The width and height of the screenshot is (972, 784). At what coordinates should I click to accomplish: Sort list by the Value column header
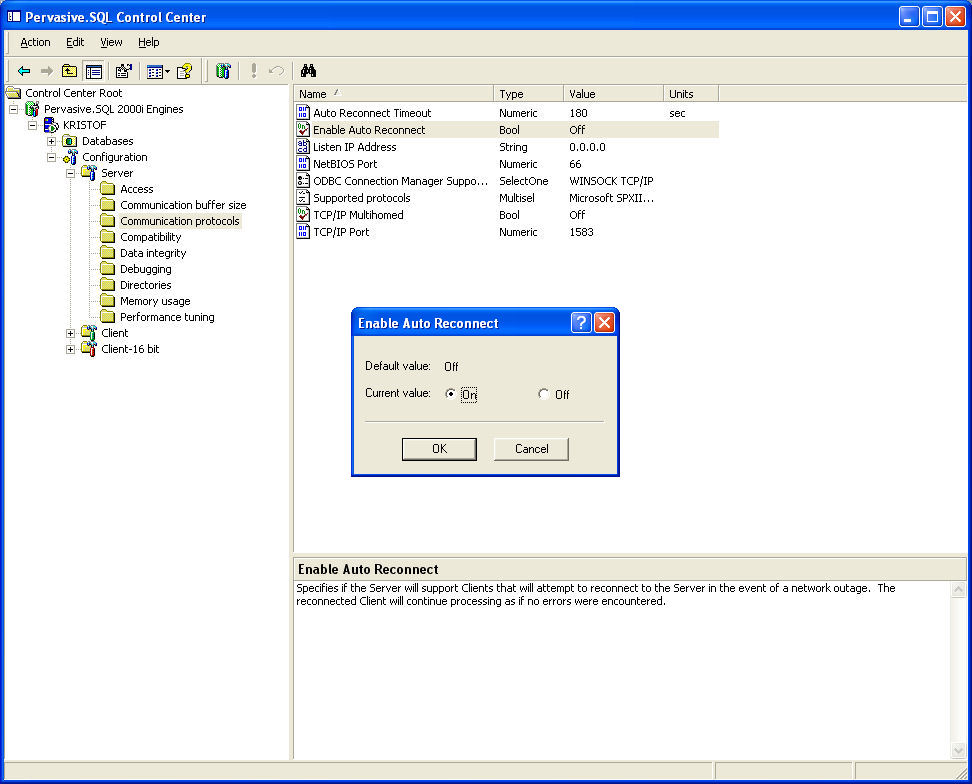pyautogui.click(x=614, y=94)
